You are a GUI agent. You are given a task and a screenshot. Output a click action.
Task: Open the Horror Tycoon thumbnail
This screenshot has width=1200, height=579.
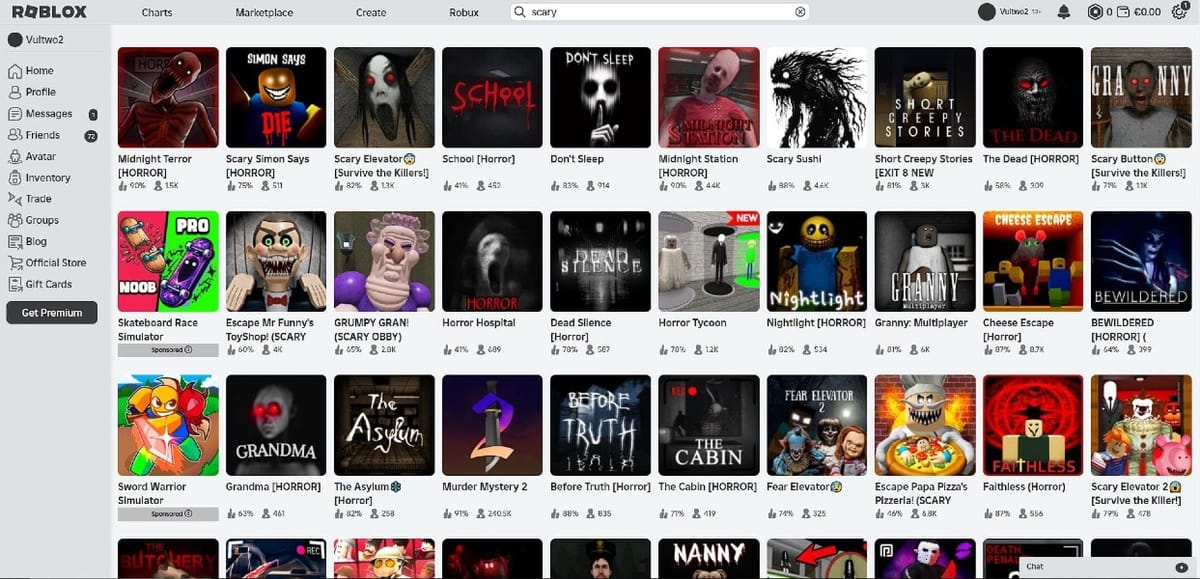pos(708,261)
